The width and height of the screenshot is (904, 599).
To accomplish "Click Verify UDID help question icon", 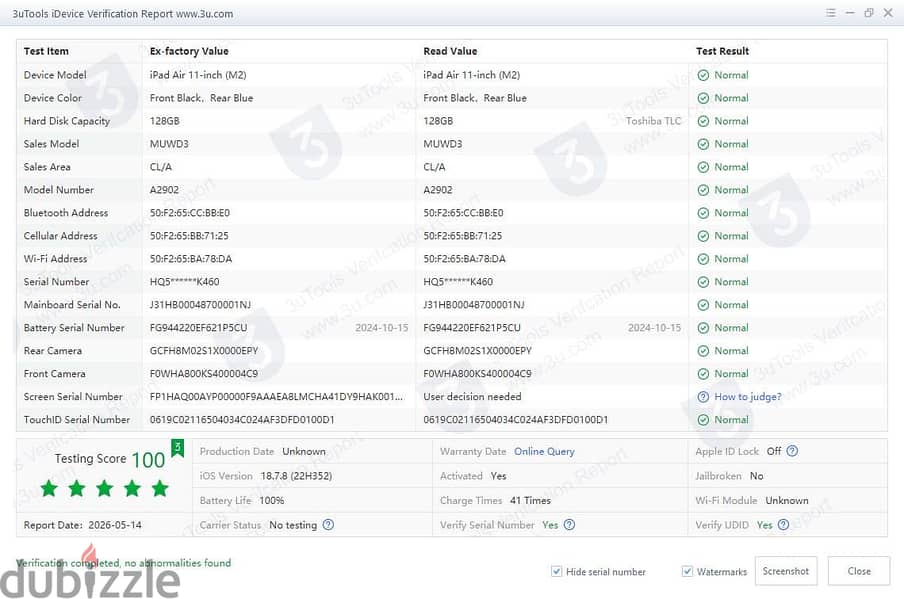I will (783, 525).
